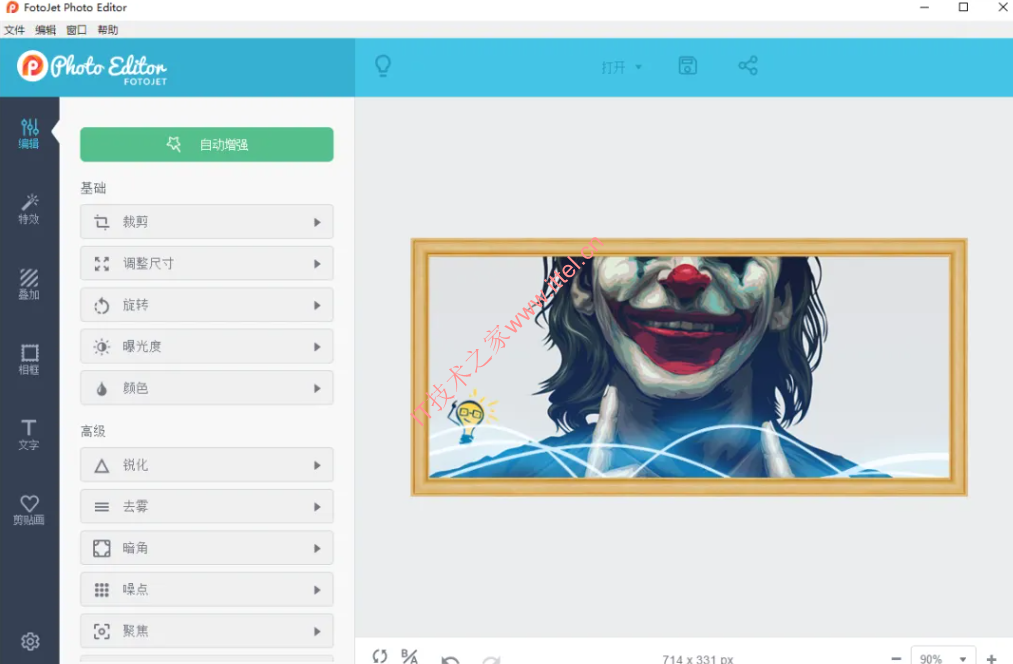Click the vignette icon beside 暗角

point(101,548)
